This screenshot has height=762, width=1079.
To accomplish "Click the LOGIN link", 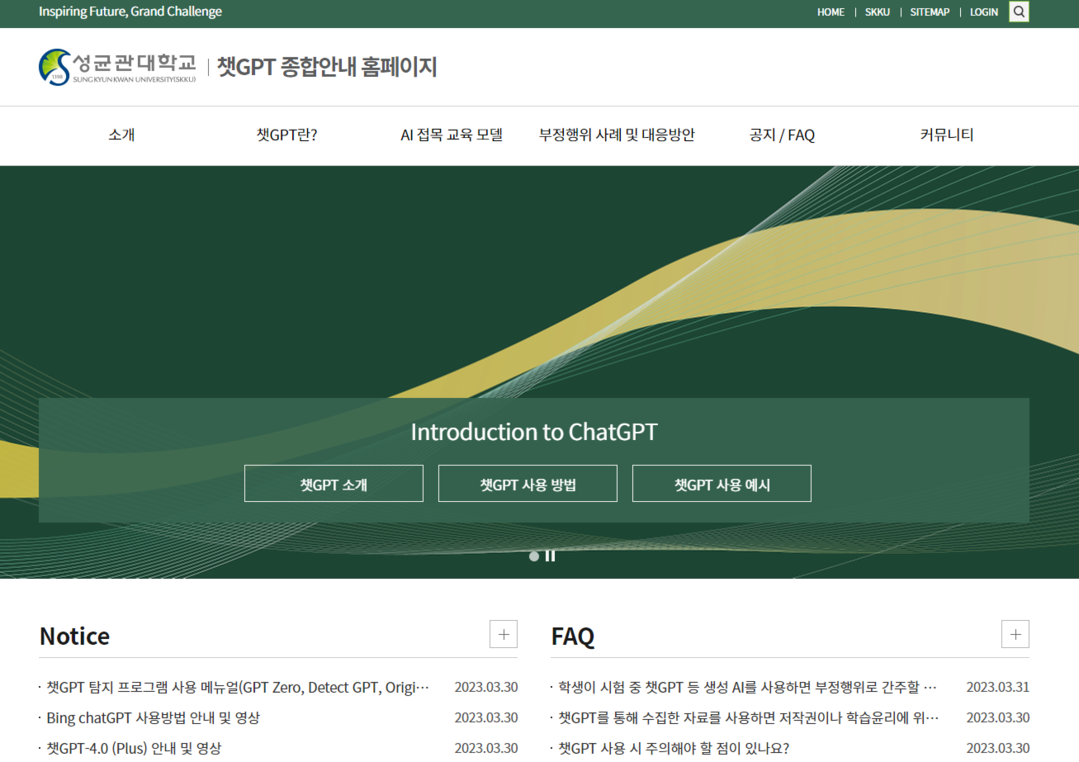I will pyautogui.click(x=983, y=12).
